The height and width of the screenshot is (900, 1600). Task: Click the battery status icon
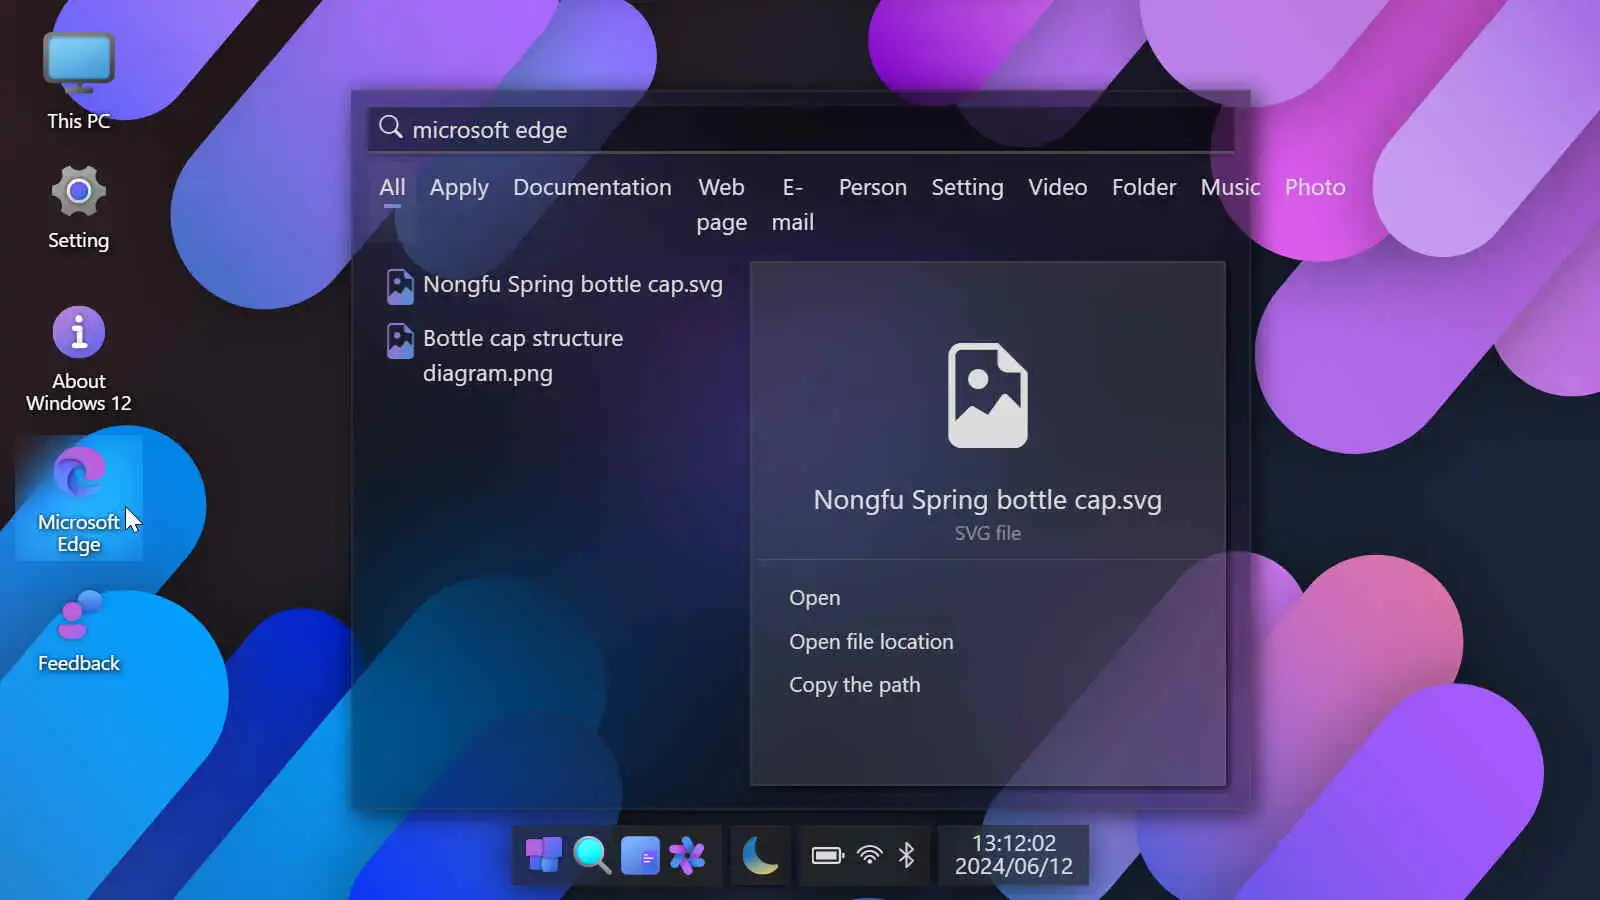pos(828,855)
